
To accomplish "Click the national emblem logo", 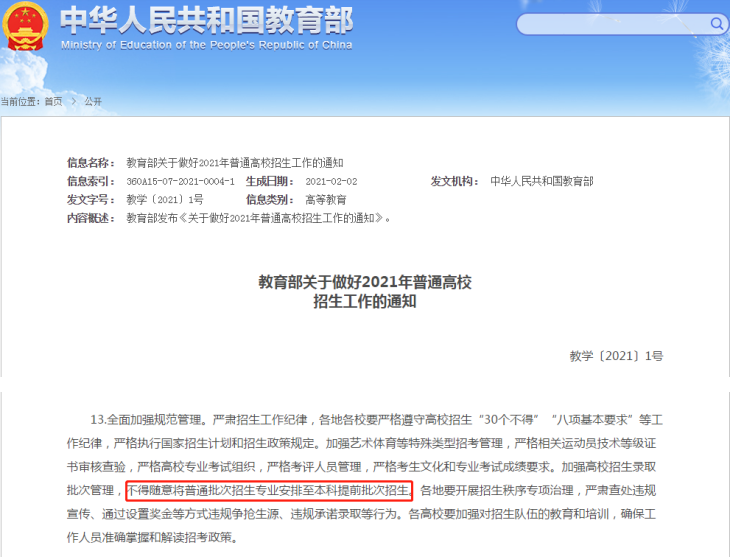I will 25,27.
